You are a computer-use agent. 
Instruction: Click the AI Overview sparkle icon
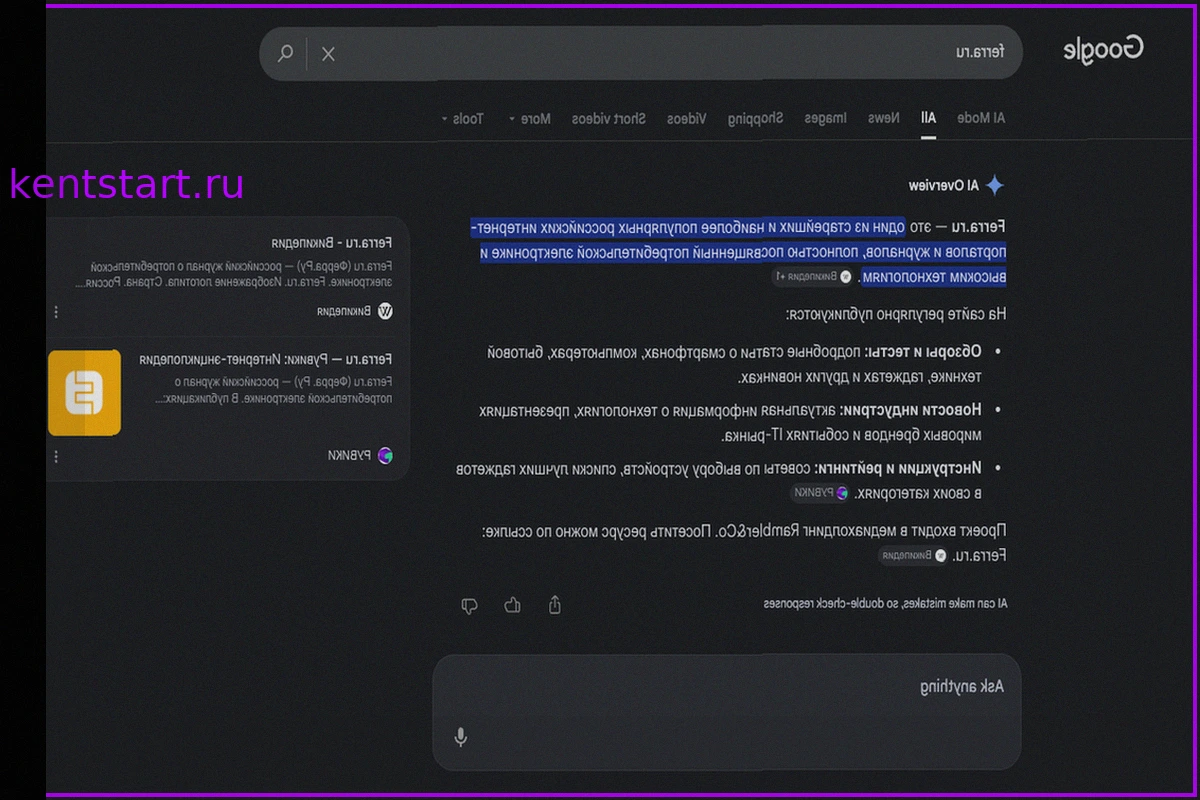[995, 186]
